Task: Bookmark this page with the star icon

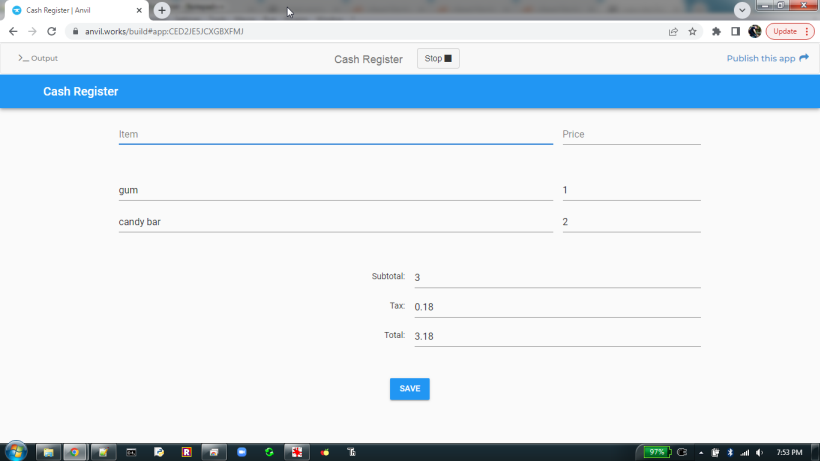Action: (692, 31)
